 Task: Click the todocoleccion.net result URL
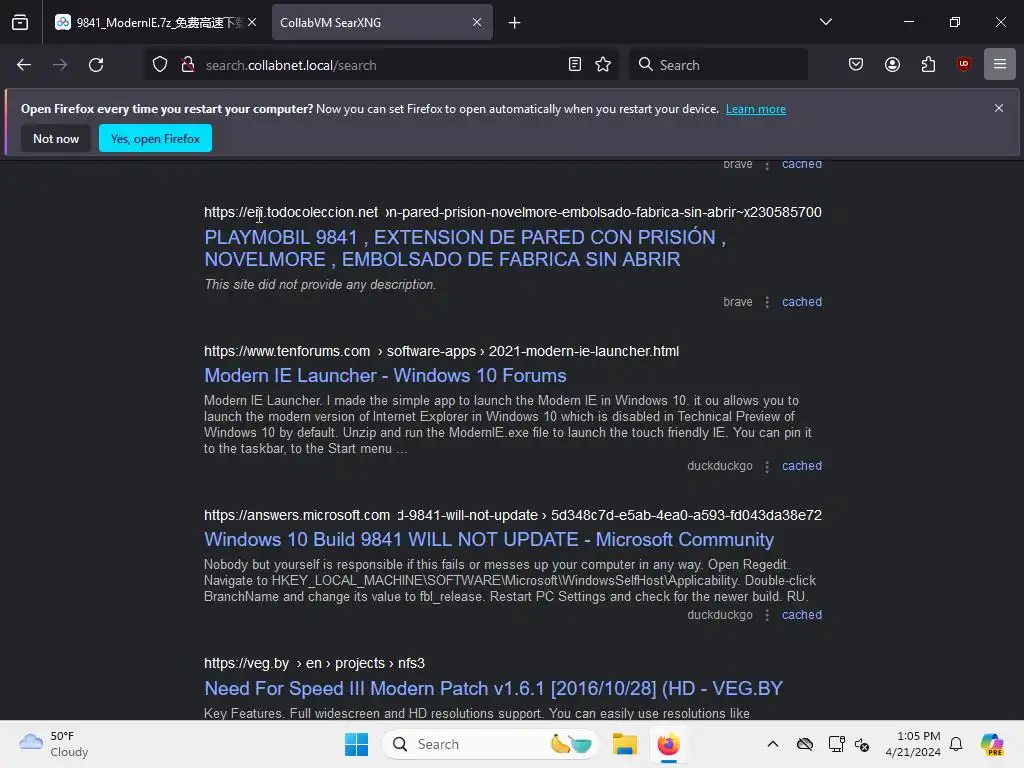[x=513, y=212]
